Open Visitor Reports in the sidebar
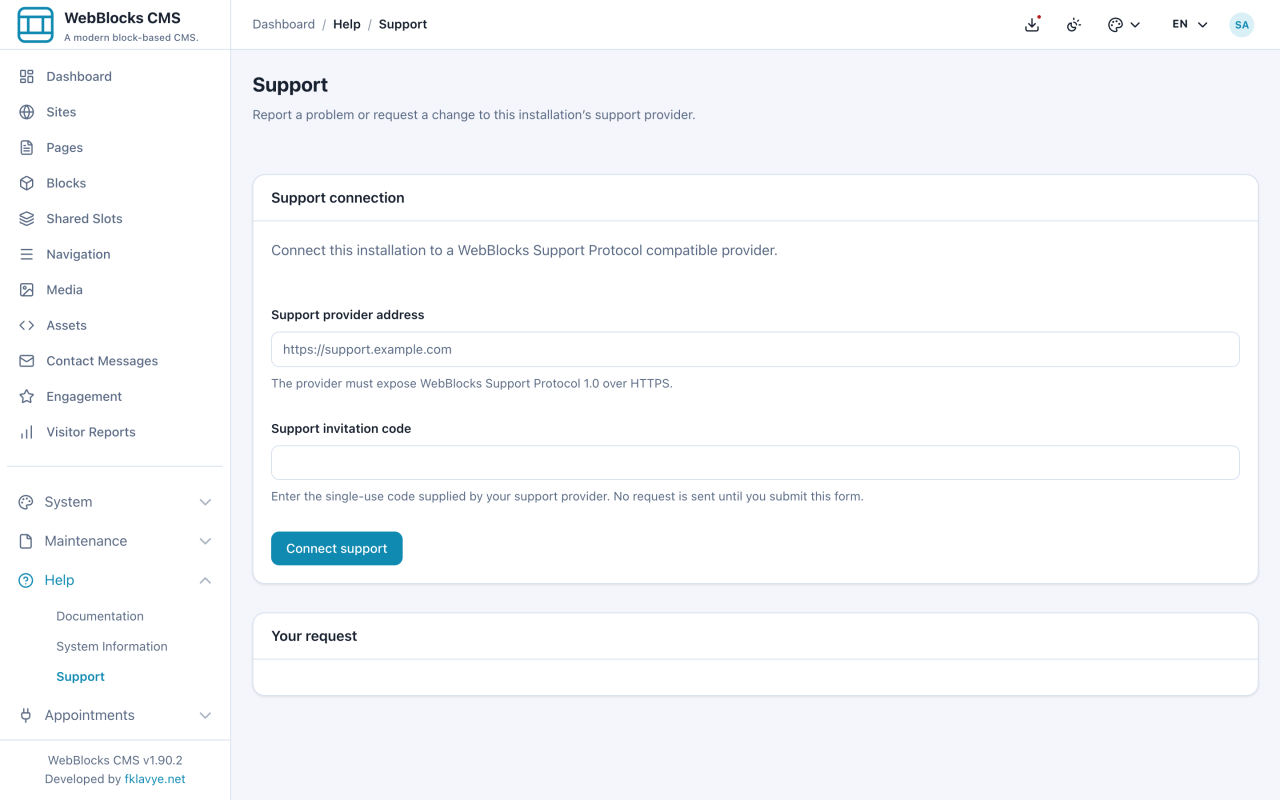 pos(115,432)
